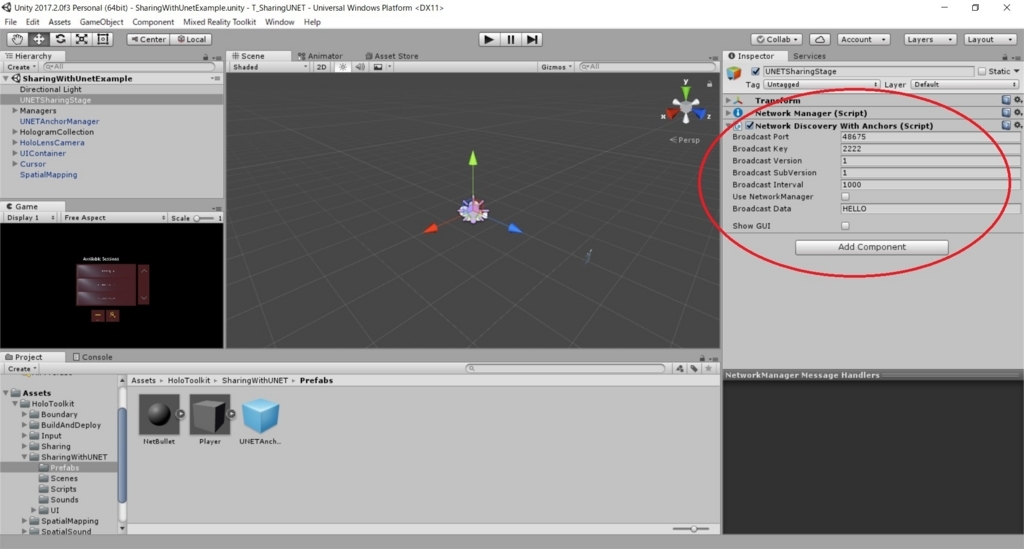The height and width of the screenshot is (549, 1024).
Task: Expand the Managers hierarchy item
Action: coord(15,110)
